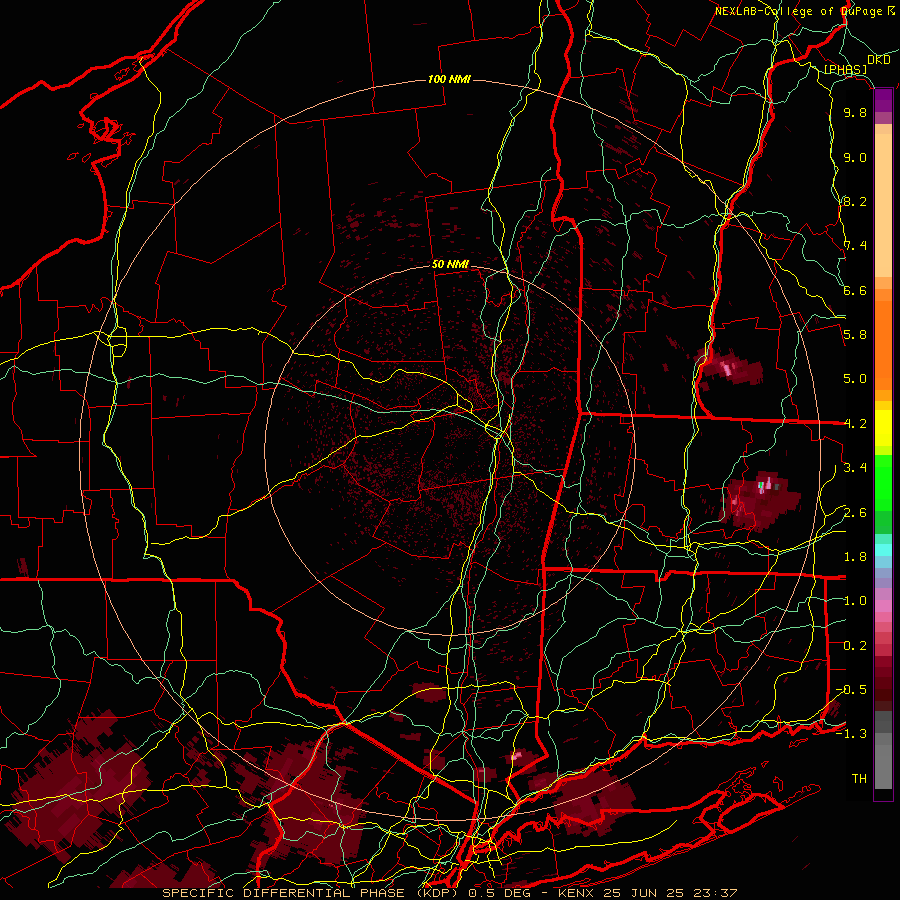Screen dimensions: 900x900
Task: Click the 0.2 scale value
Action: tap(855, 646)
